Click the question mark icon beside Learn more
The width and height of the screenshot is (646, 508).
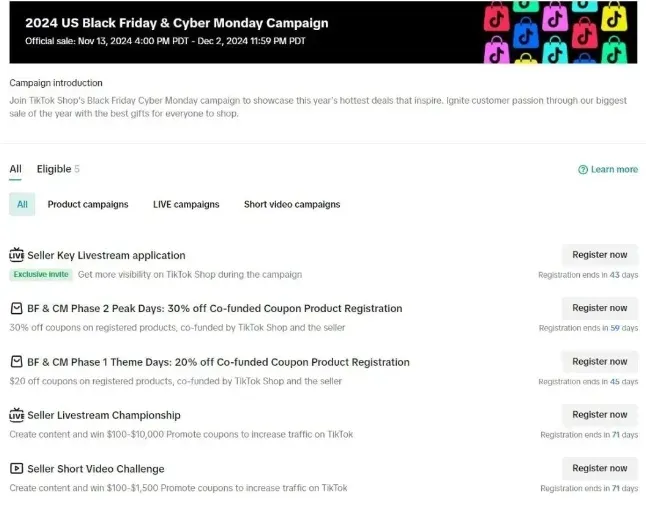(x=583, y=170)
